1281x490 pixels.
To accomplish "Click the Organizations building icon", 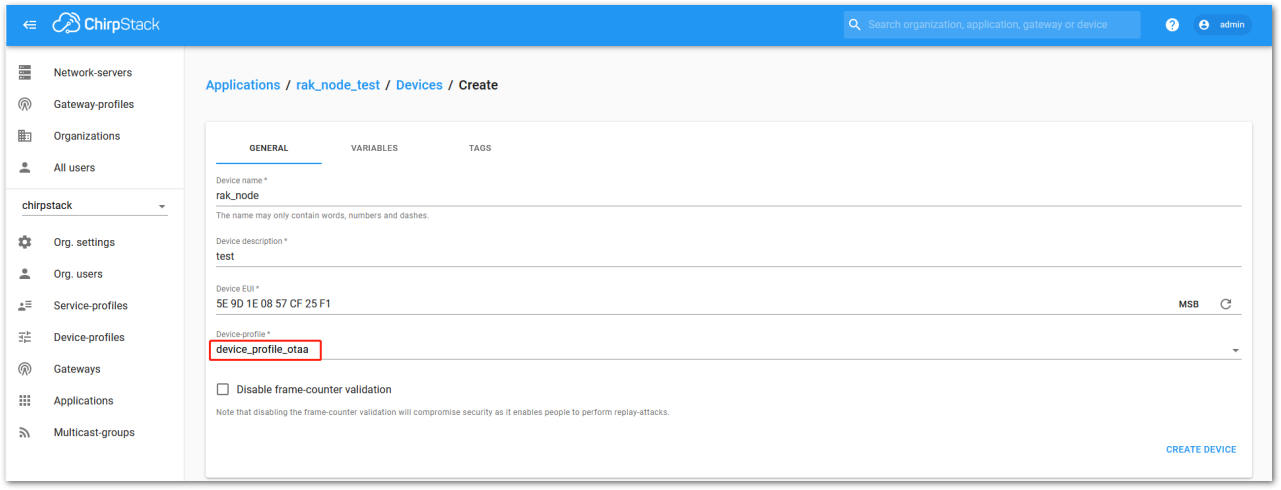I will 25,136.
